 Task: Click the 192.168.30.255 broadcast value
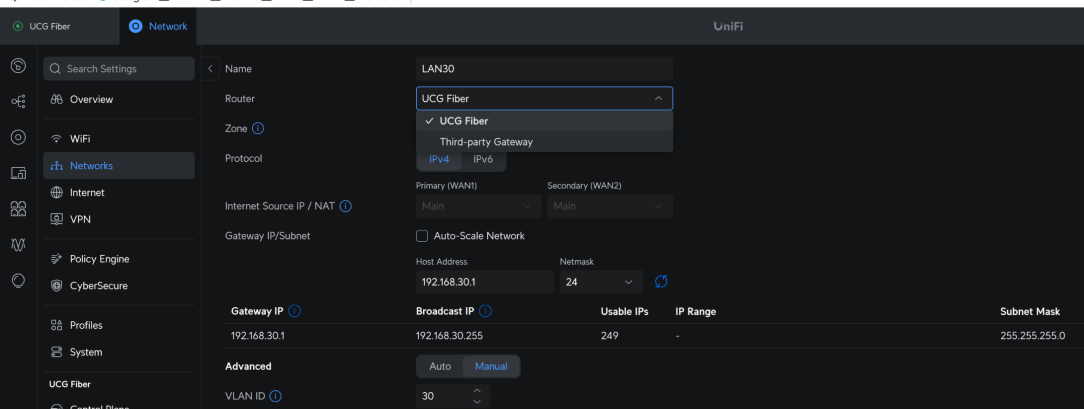click(449, 336)
